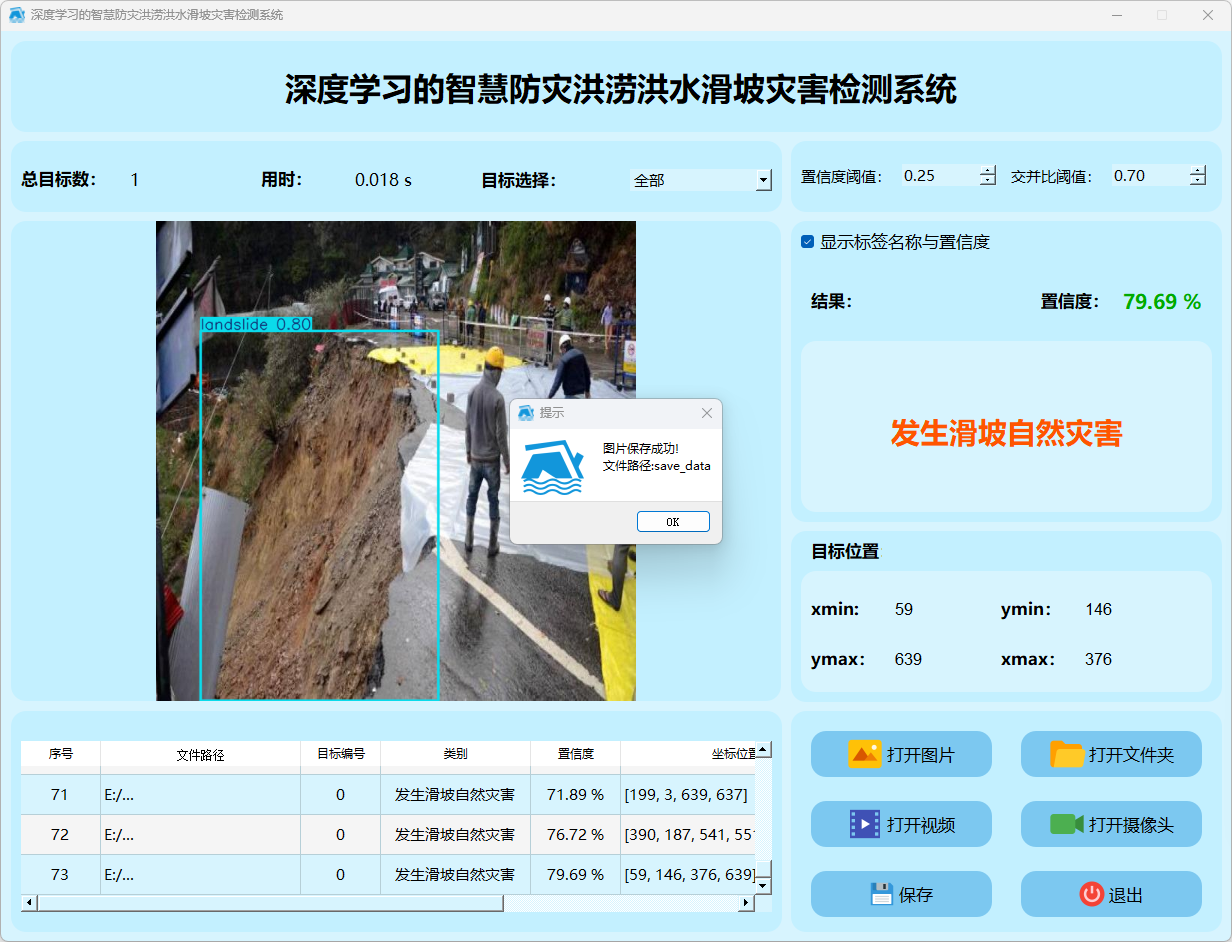Click the folder icon on Open Folder button
The width and height of the screenshot is (1232, 942).
coord(1067,754)
